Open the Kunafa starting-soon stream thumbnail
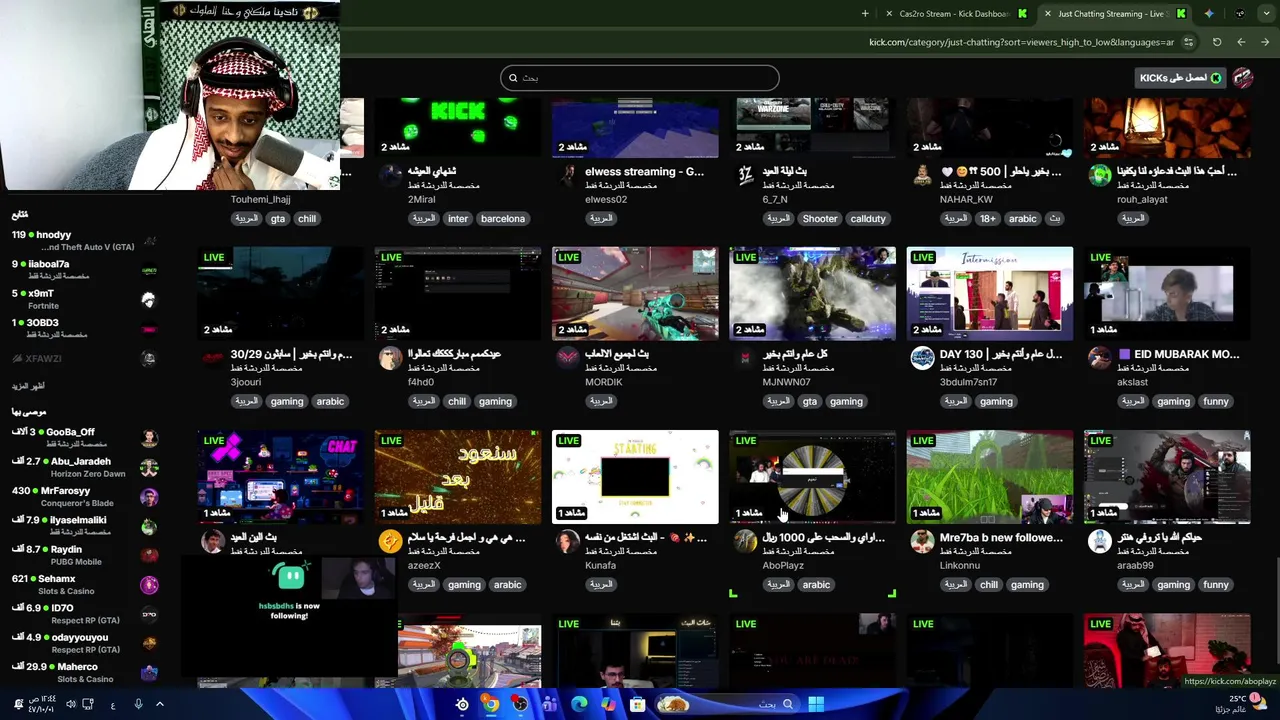 click(635, 477)
